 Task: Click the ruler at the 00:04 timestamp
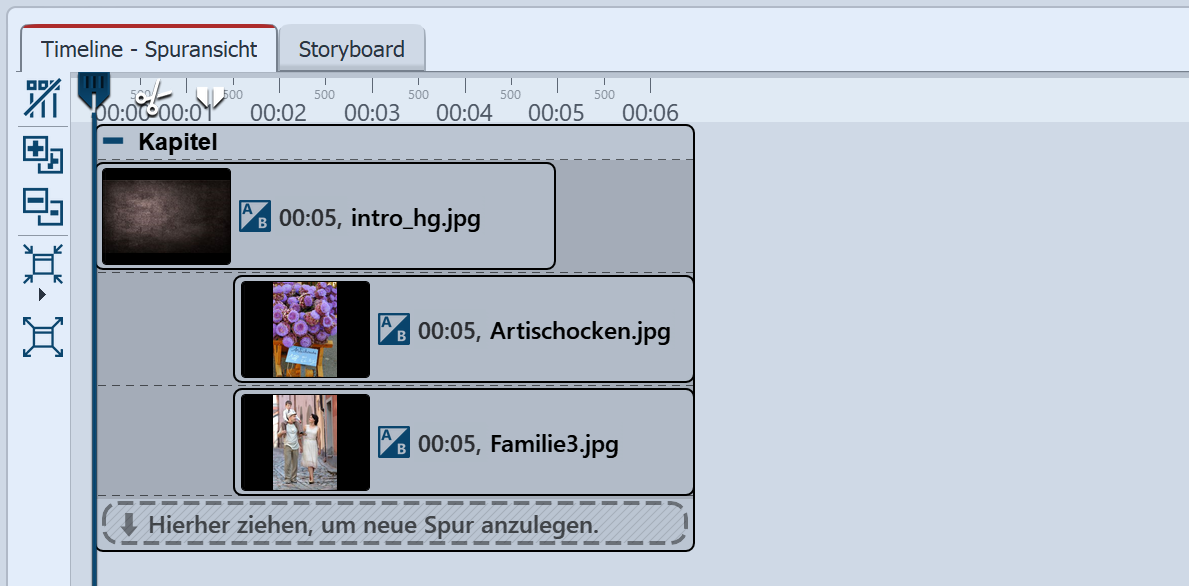(463, 113)
